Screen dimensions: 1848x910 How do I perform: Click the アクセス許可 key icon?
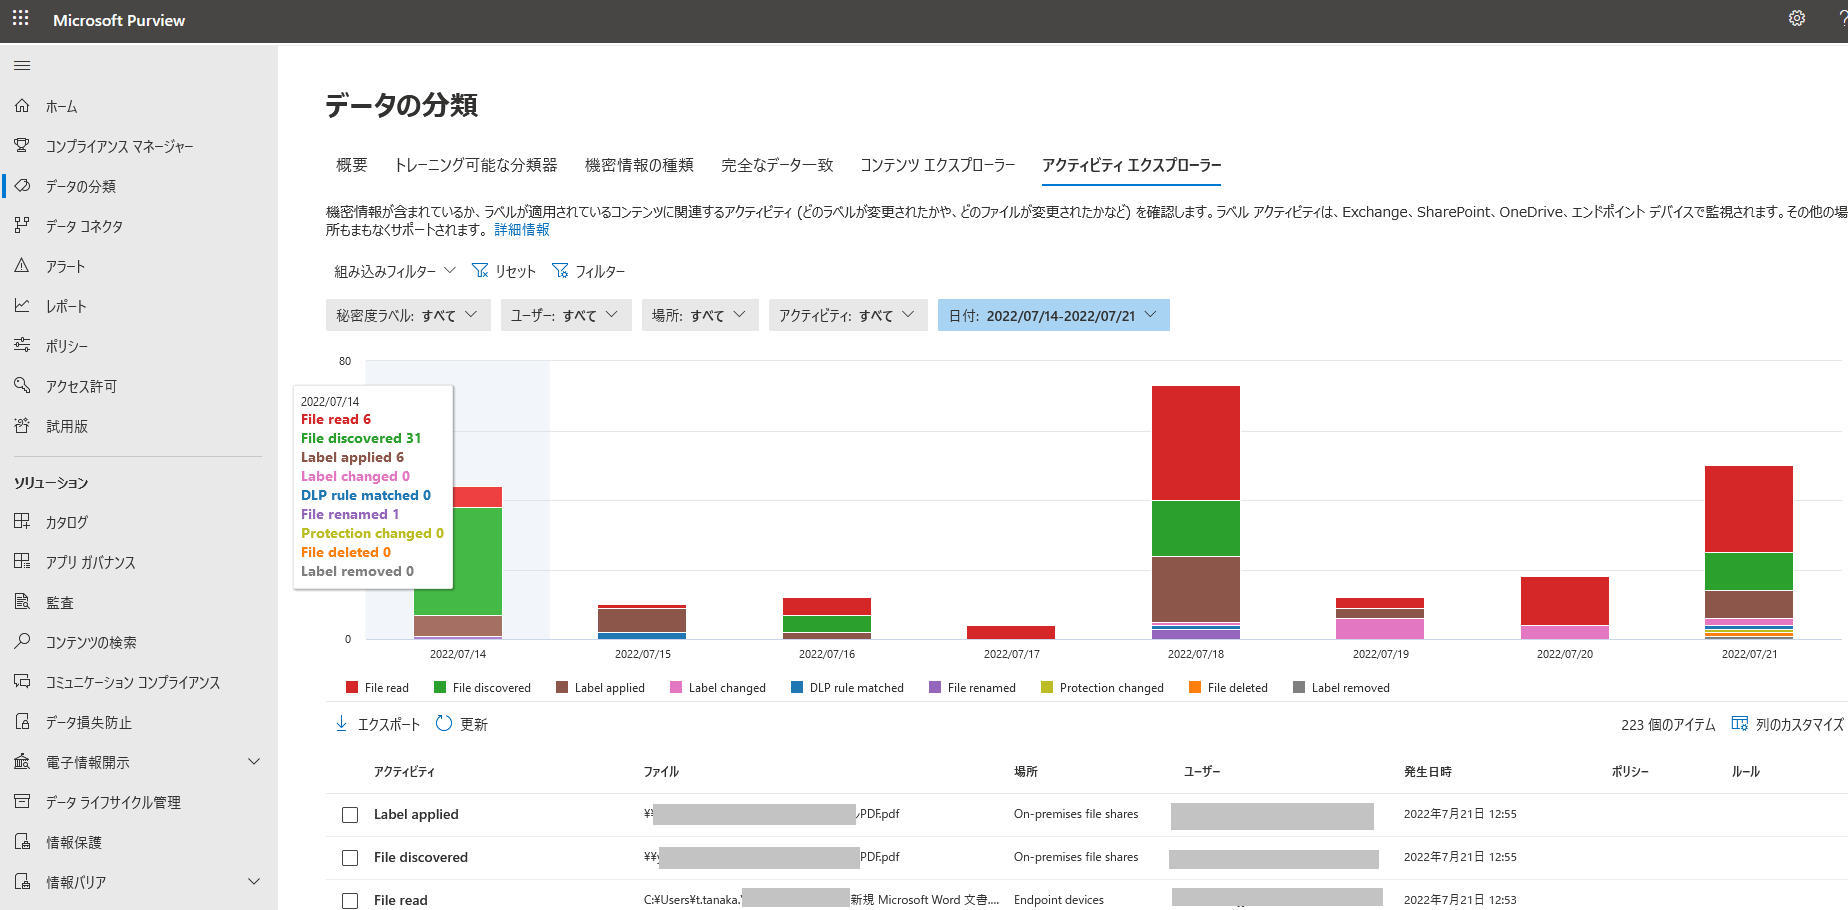(x=22, y=386)
